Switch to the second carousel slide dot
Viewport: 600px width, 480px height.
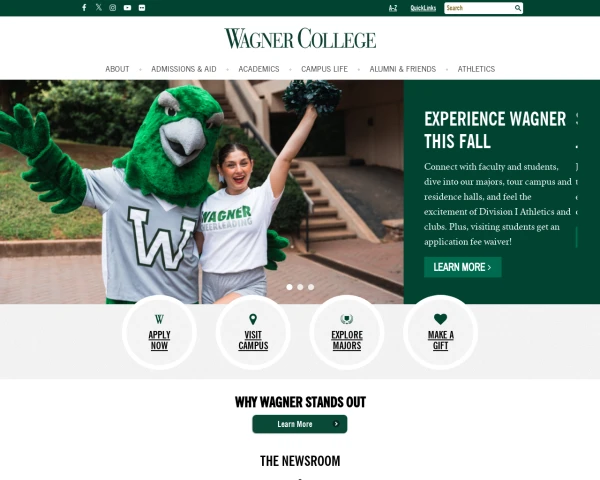pyautogui.click(x=300, y=287)
